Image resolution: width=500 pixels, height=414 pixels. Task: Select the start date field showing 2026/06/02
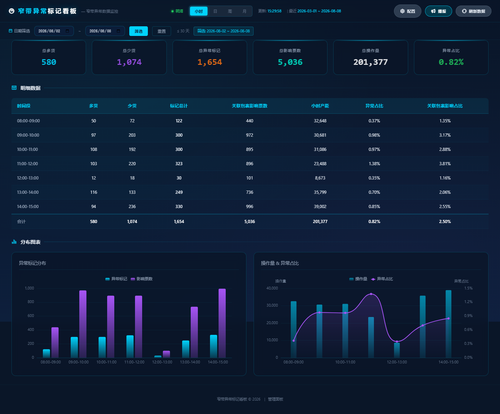[54, 31]
